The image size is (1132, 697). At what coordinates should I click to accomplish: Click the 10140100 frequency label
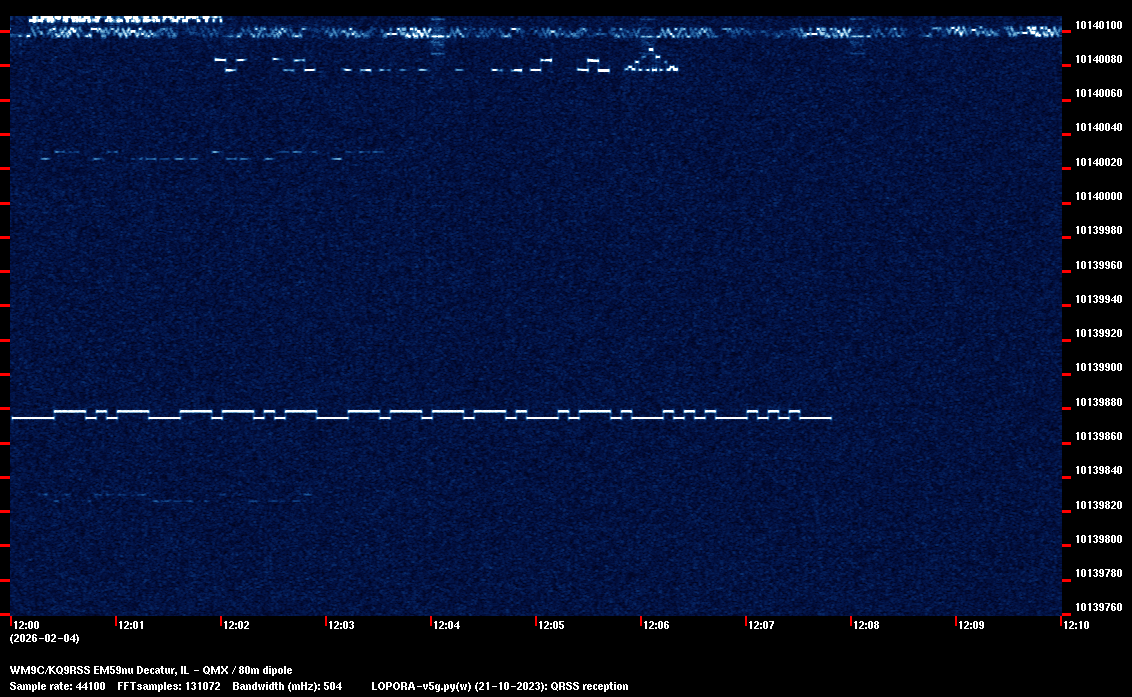(1099, 25)
